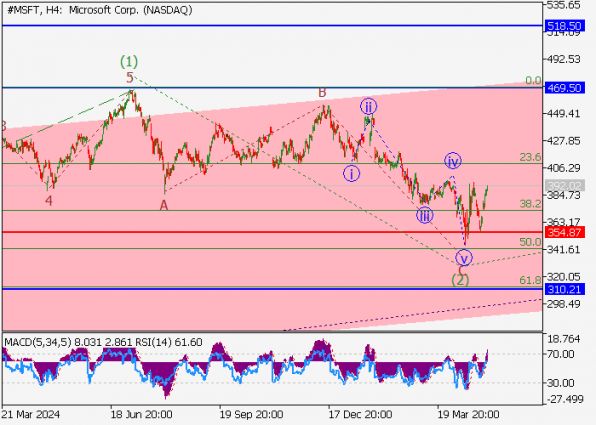Select the wave 4 label at the April low

coord(49,200)
